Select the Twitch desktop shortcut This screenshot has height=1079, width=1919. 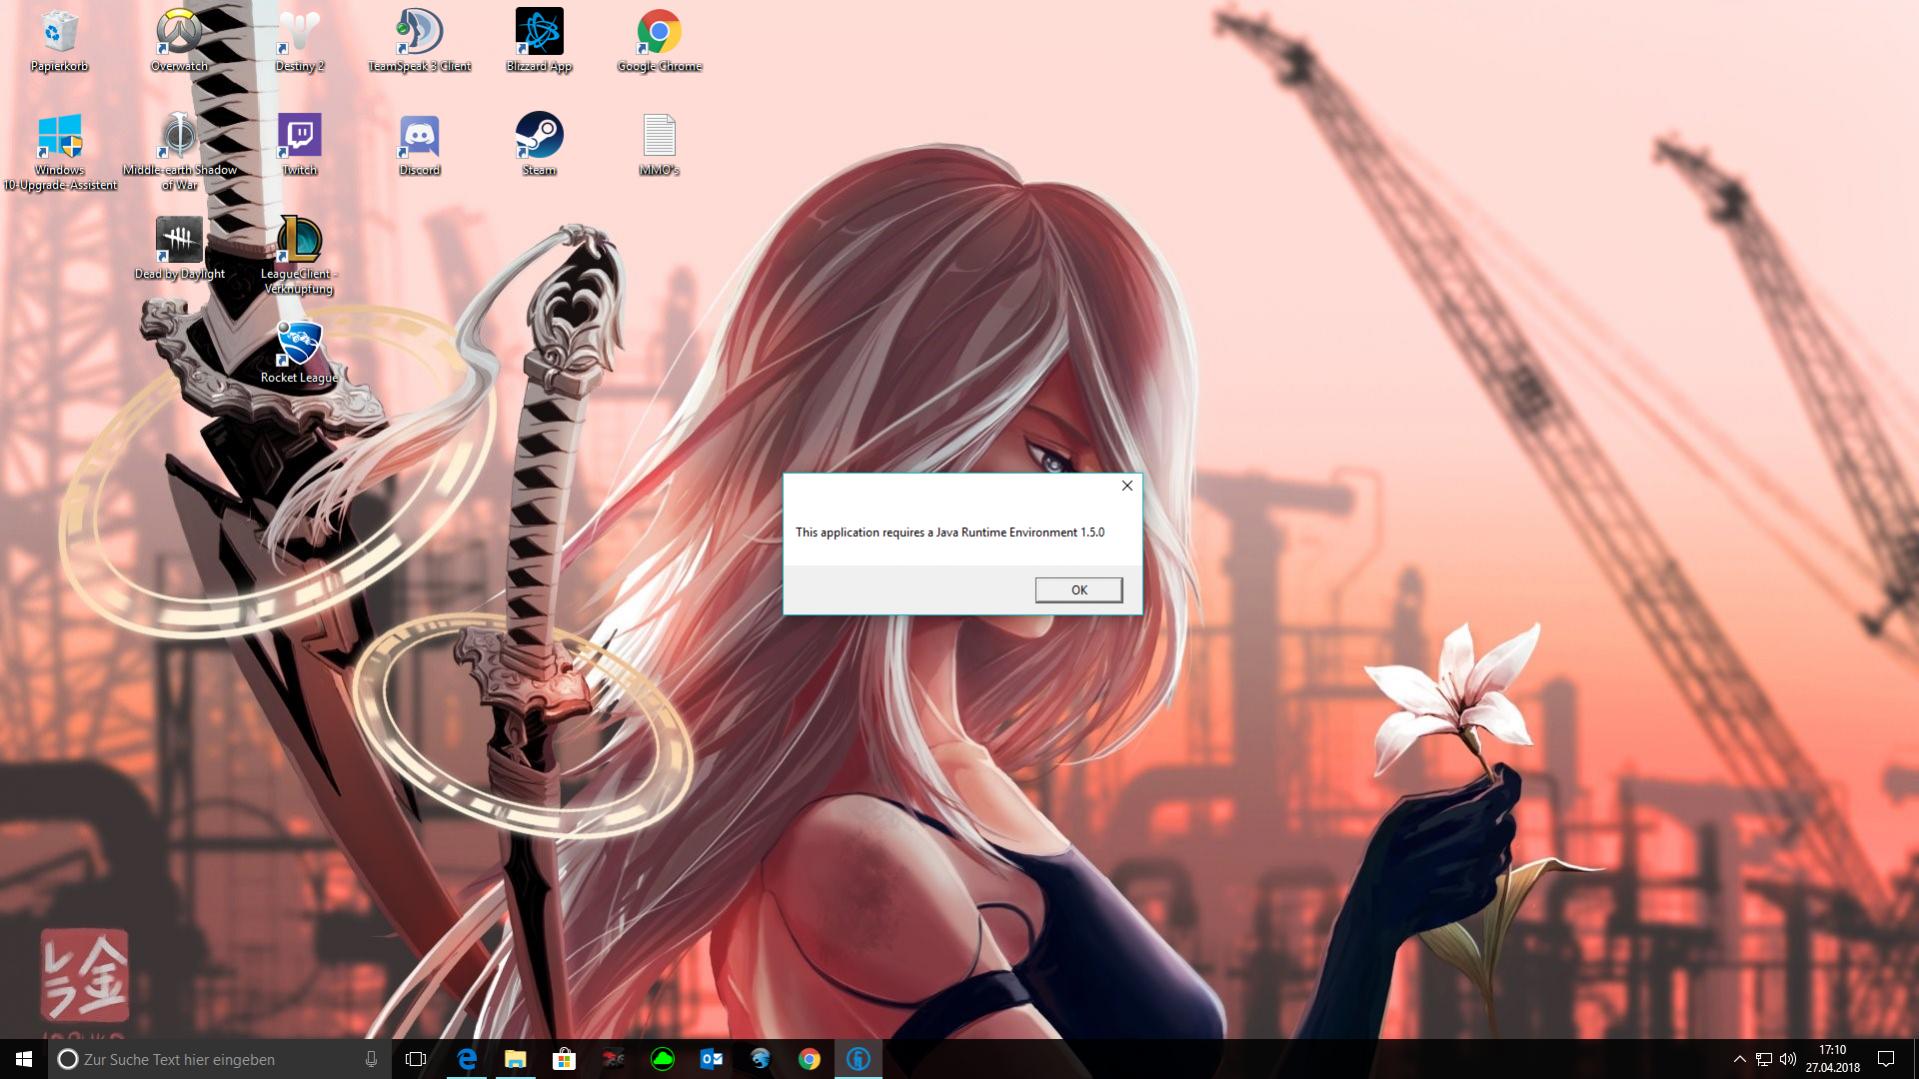tap(299, 145)
